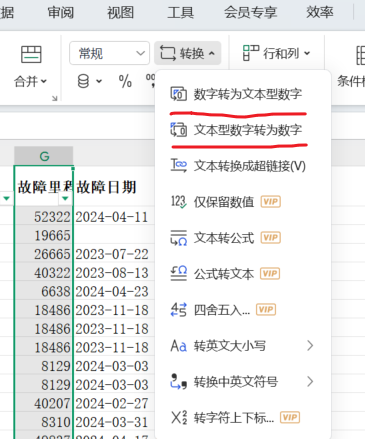This screenshot has height=439, width=365.
Task: Click the 合并 cells icon
Action: [x=31, y=54]
